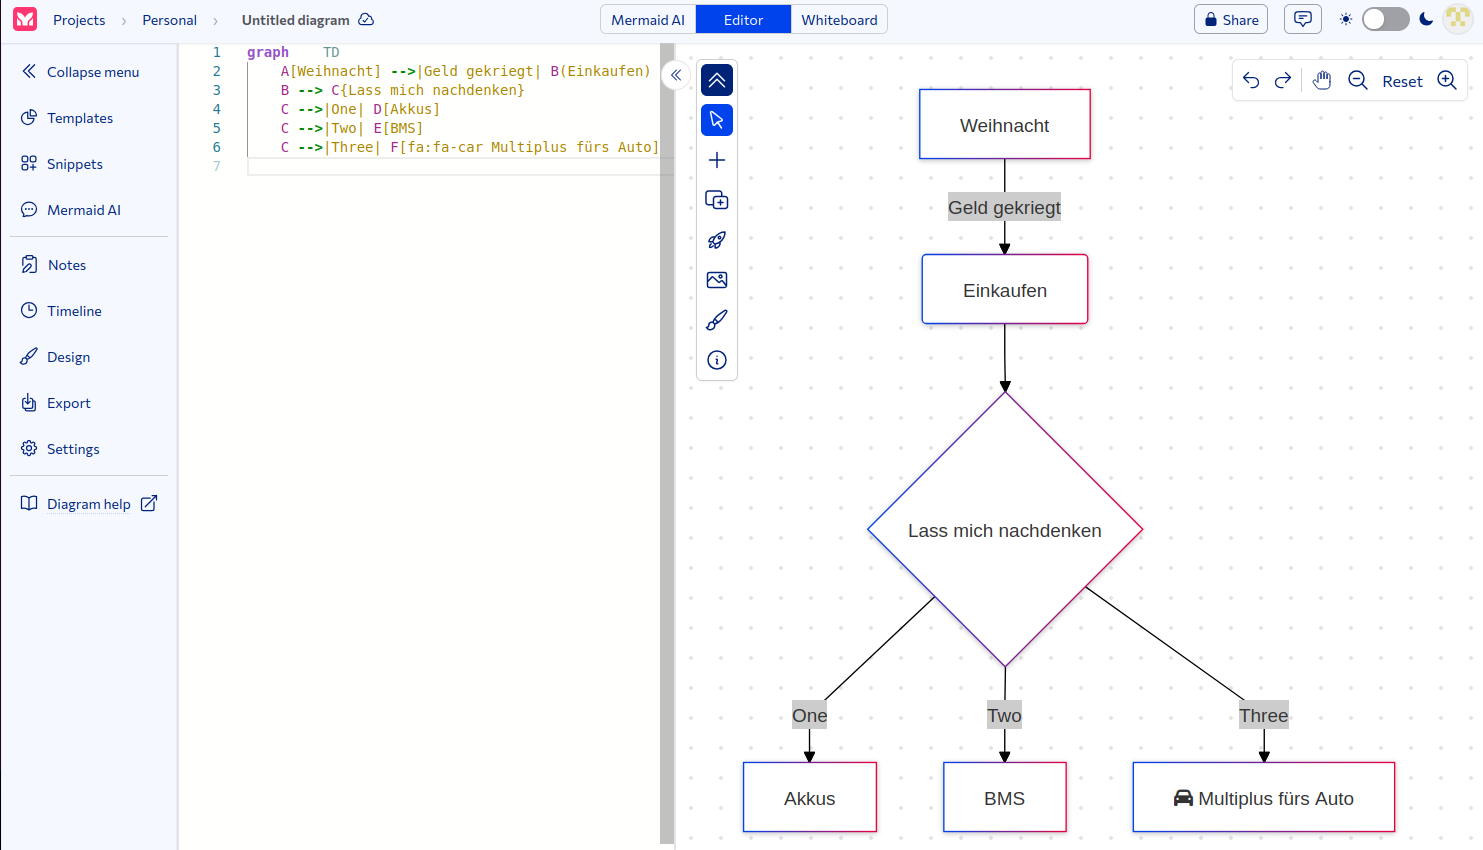Open the image insert tool

pyautogui.click(x=717, y=280)
